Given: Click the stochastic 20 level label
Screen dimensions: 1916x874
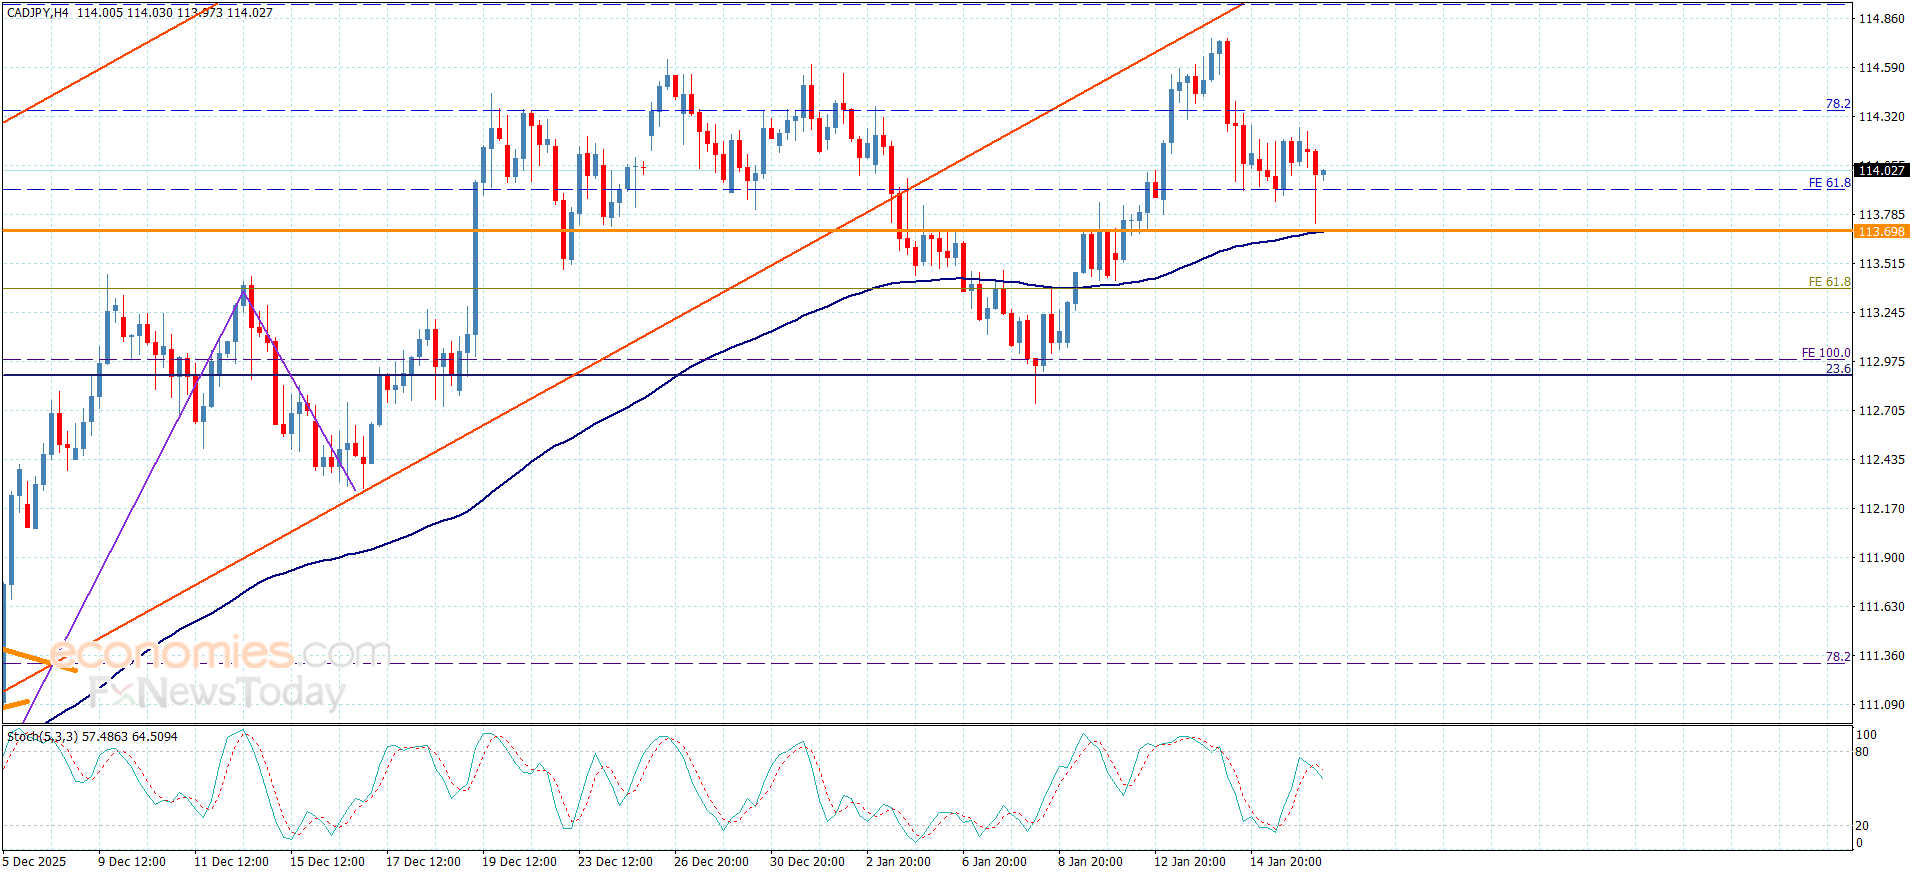Looking at the screenshot, I should click(x=1862, y=826).
